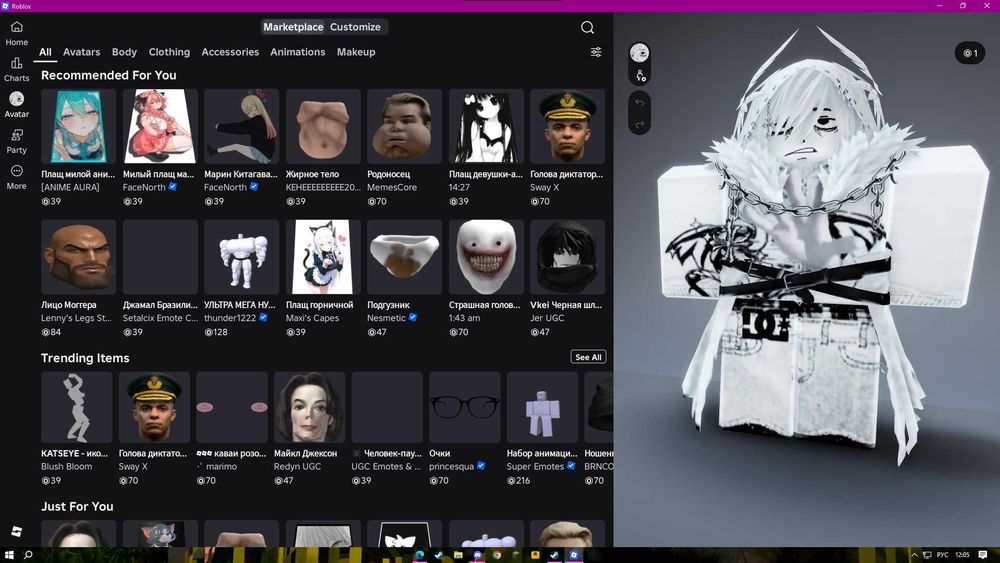Select the Accessories category tab
Viewport: 1000px width, 563px height.
(x=230, y=52)
